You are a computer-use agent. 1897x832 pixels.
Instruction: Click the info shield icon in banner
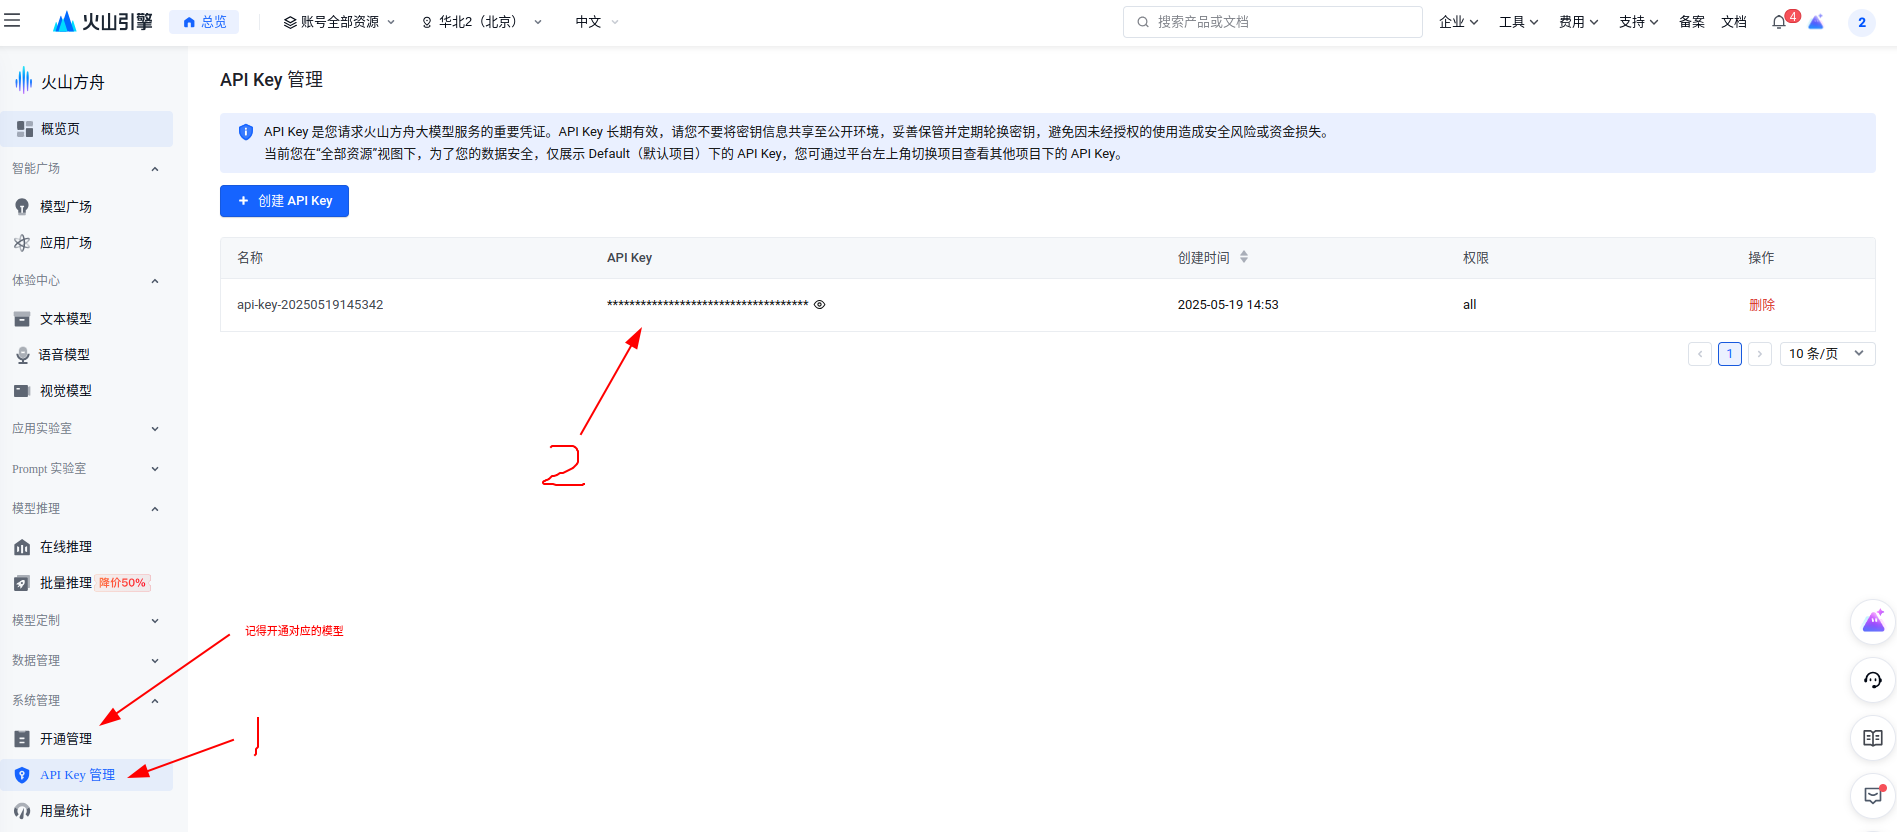(246, 132)
